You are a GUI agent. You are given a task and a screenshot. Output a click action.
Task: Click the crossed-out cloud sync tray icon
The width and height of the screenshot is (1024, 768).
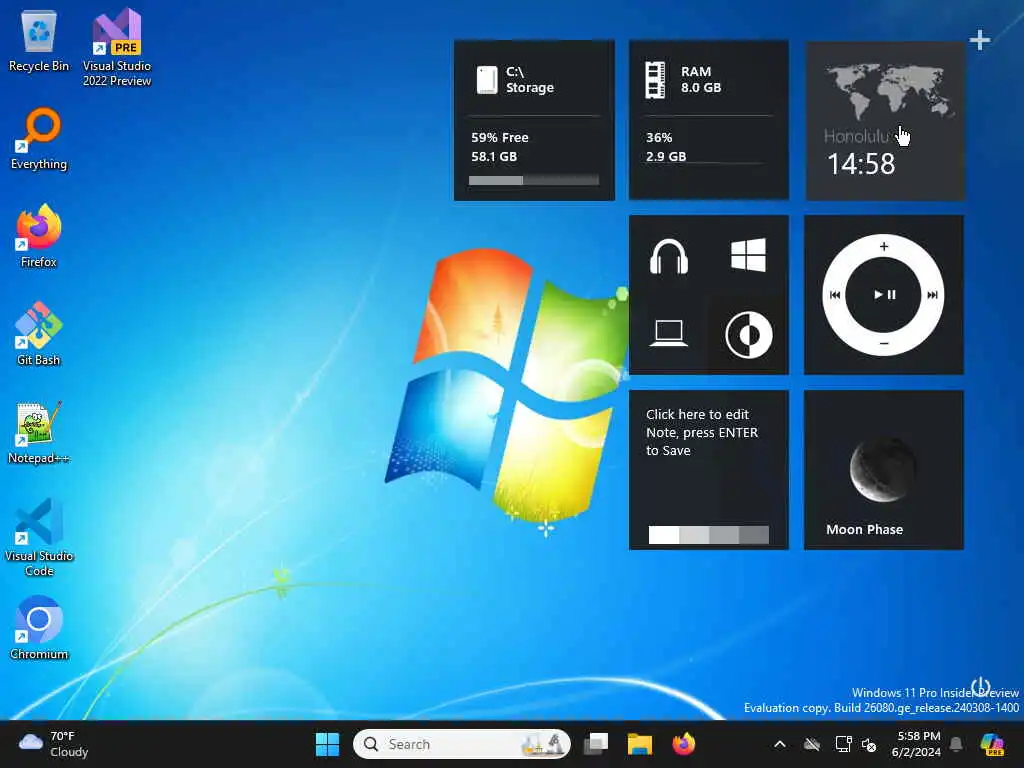[811, 744]
